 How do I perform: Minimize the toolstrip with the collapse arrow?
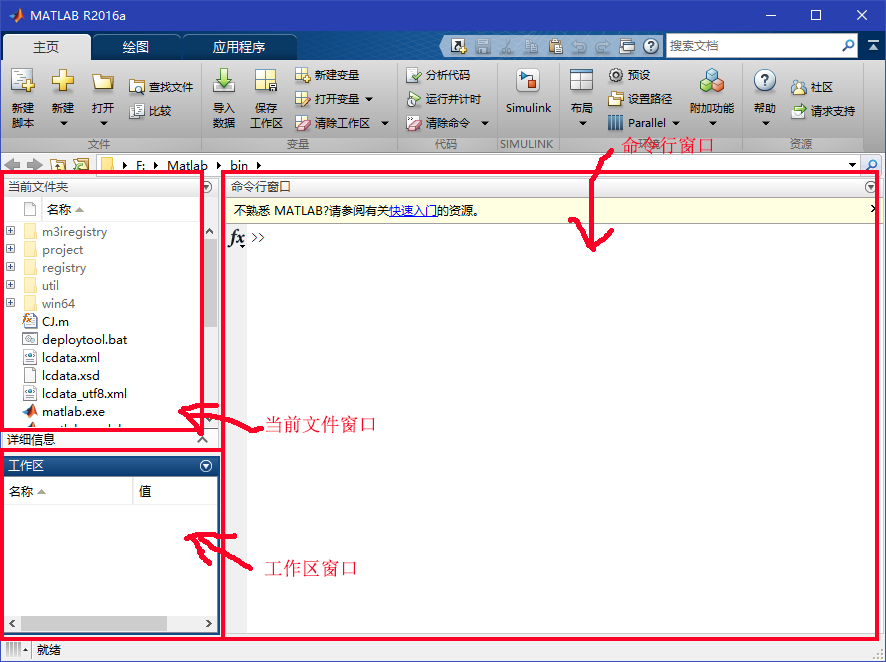click(873, 46)
